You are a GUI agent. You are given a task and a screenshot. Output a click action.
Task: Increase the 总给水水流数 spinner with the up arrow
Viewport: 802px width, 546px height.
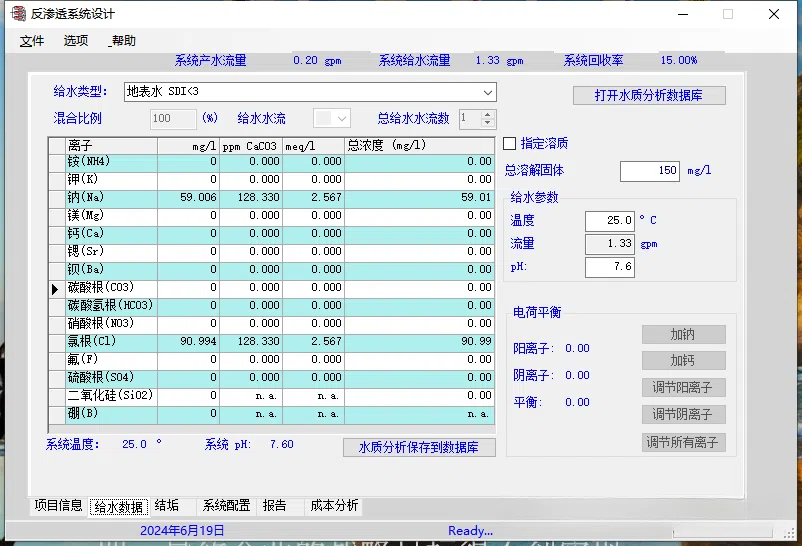(x=487, y=115)
